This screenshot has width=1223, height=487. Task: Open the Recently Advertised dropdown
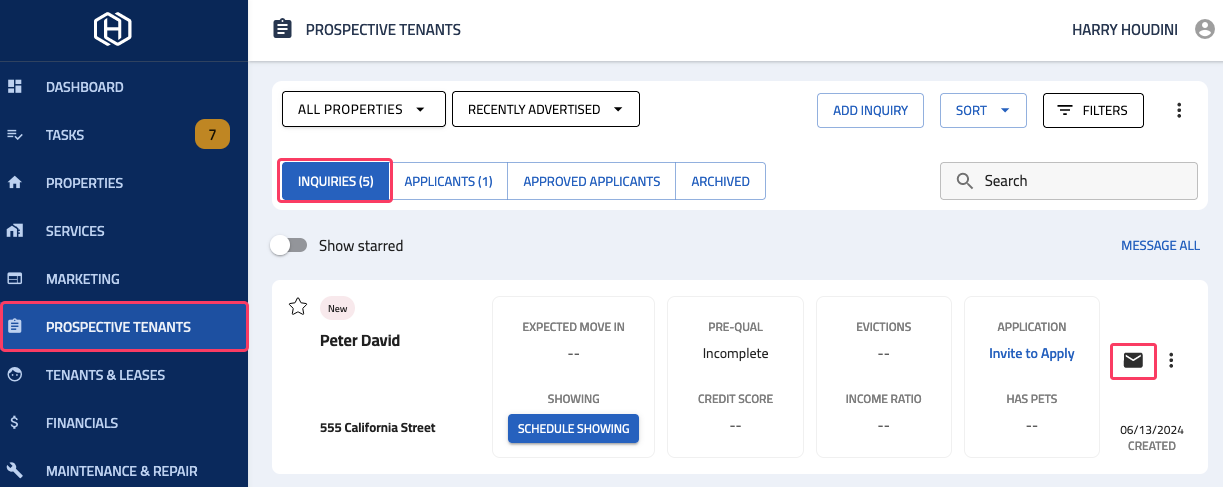(x=546, y=110)
